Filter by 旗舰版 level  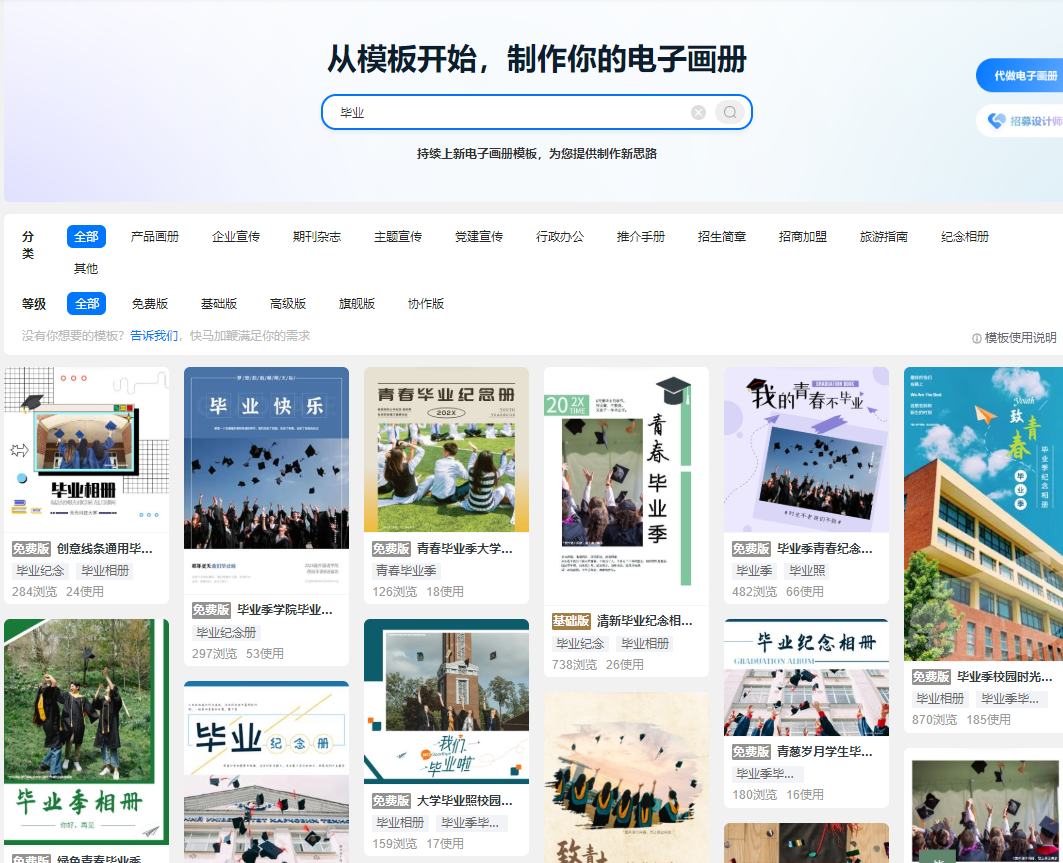tap(357, 304)
